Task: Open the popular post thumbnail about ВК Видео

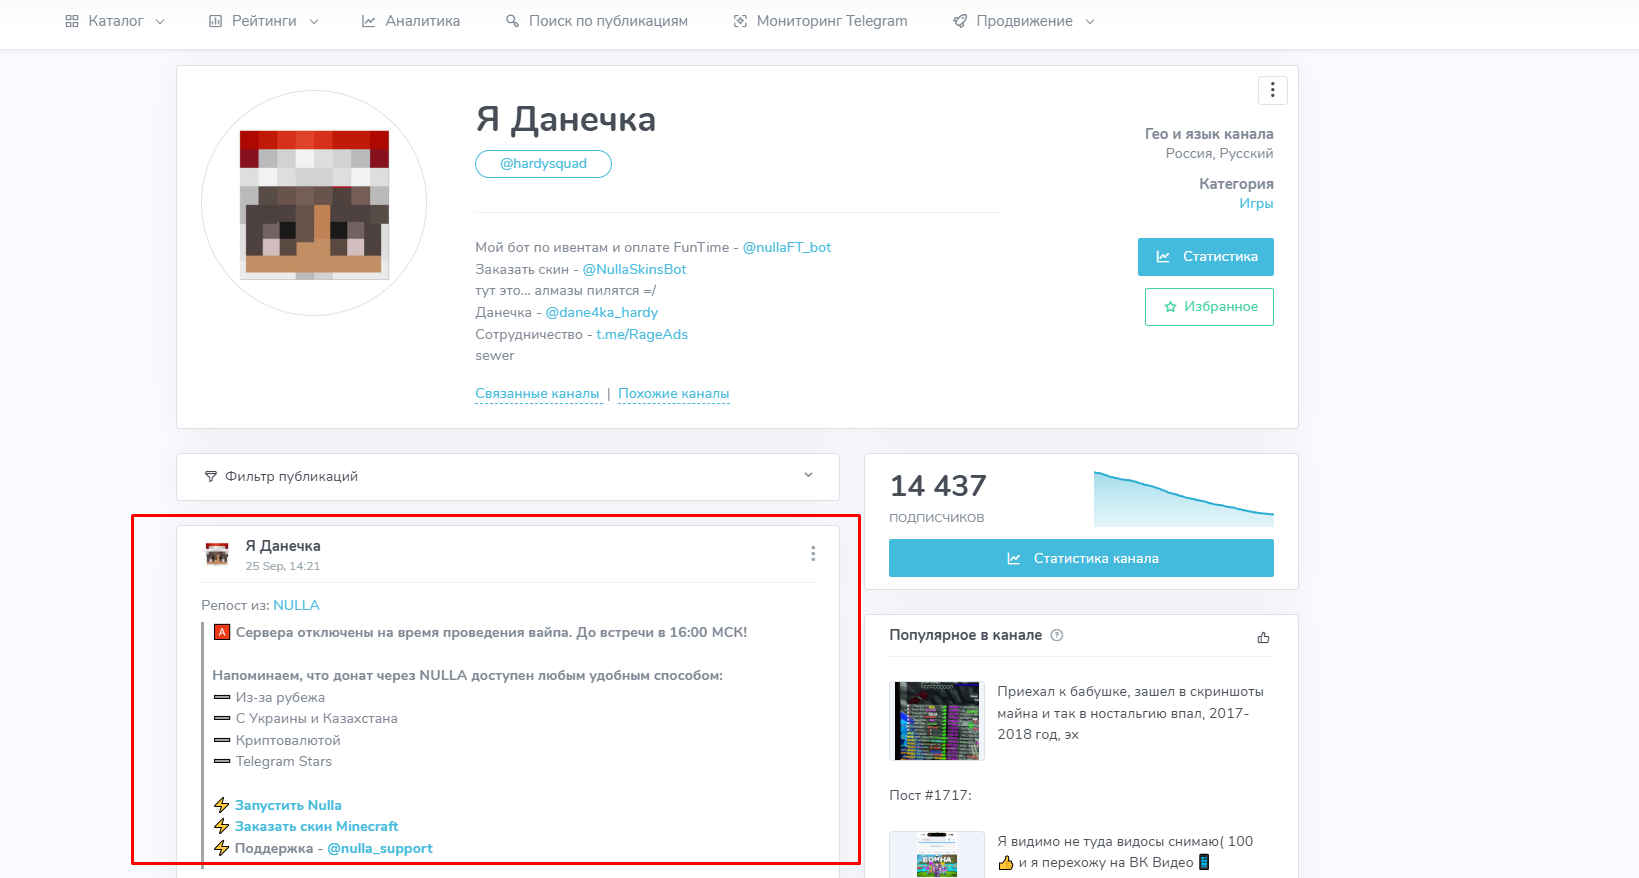Action: tap(937, 855)
